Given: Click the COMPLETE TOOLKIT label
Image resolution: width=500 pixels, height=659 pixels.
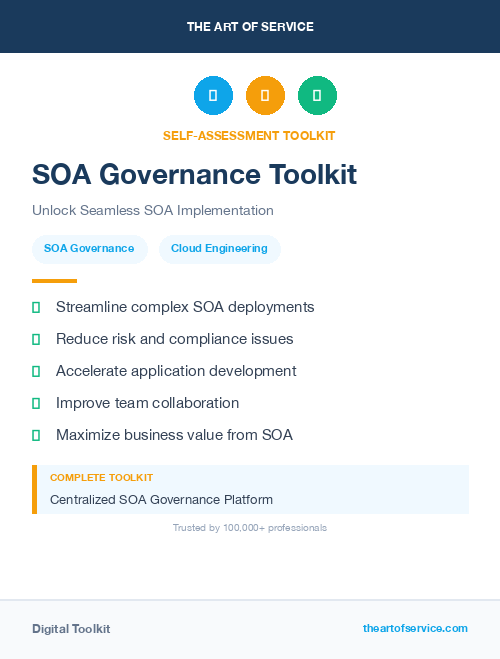Looking at the screenshot, I should 101,478.
